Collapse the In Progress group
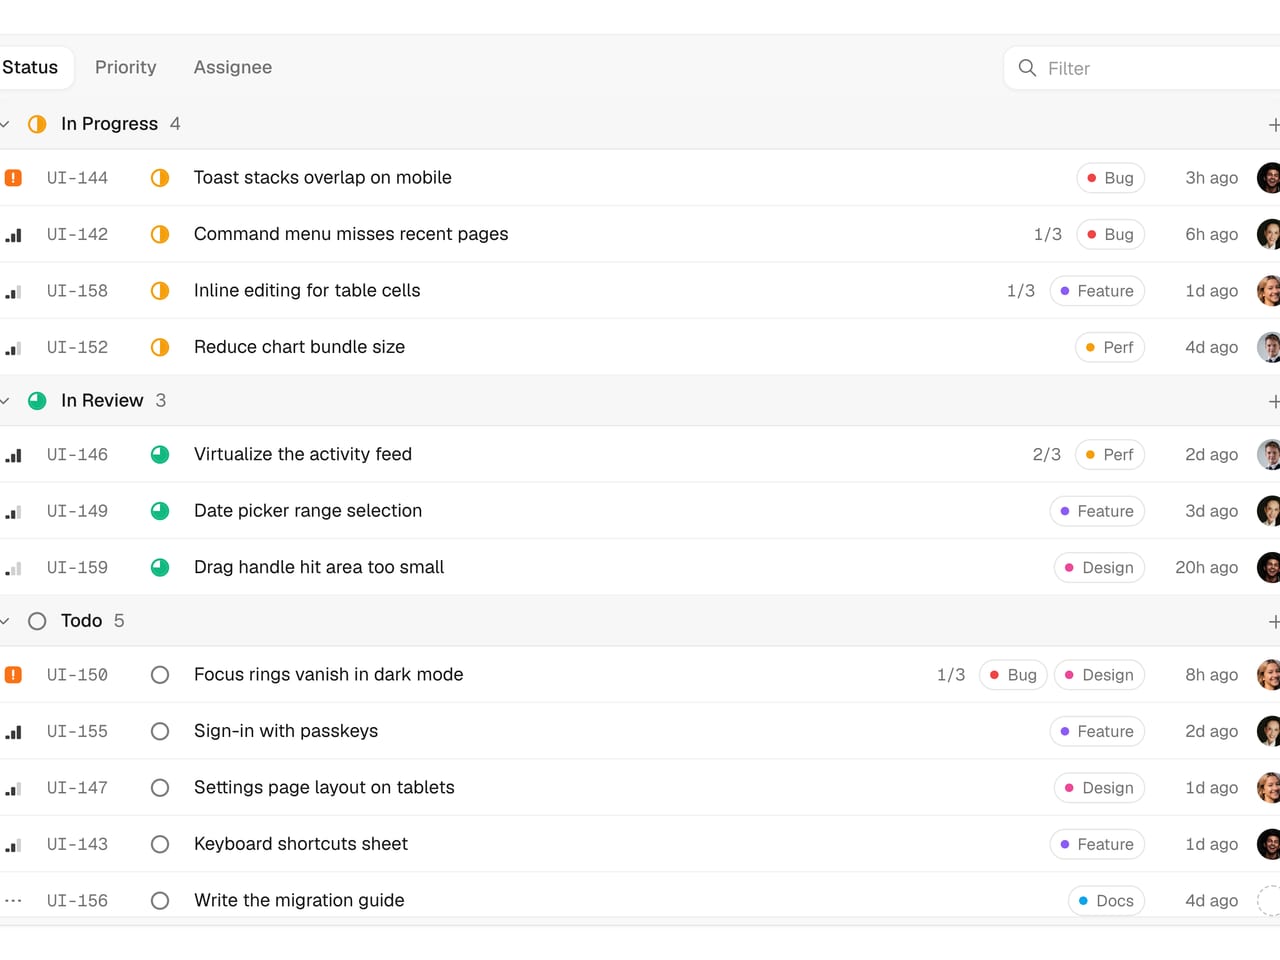This screenshot has width=1280, height=960. (5, 124)
